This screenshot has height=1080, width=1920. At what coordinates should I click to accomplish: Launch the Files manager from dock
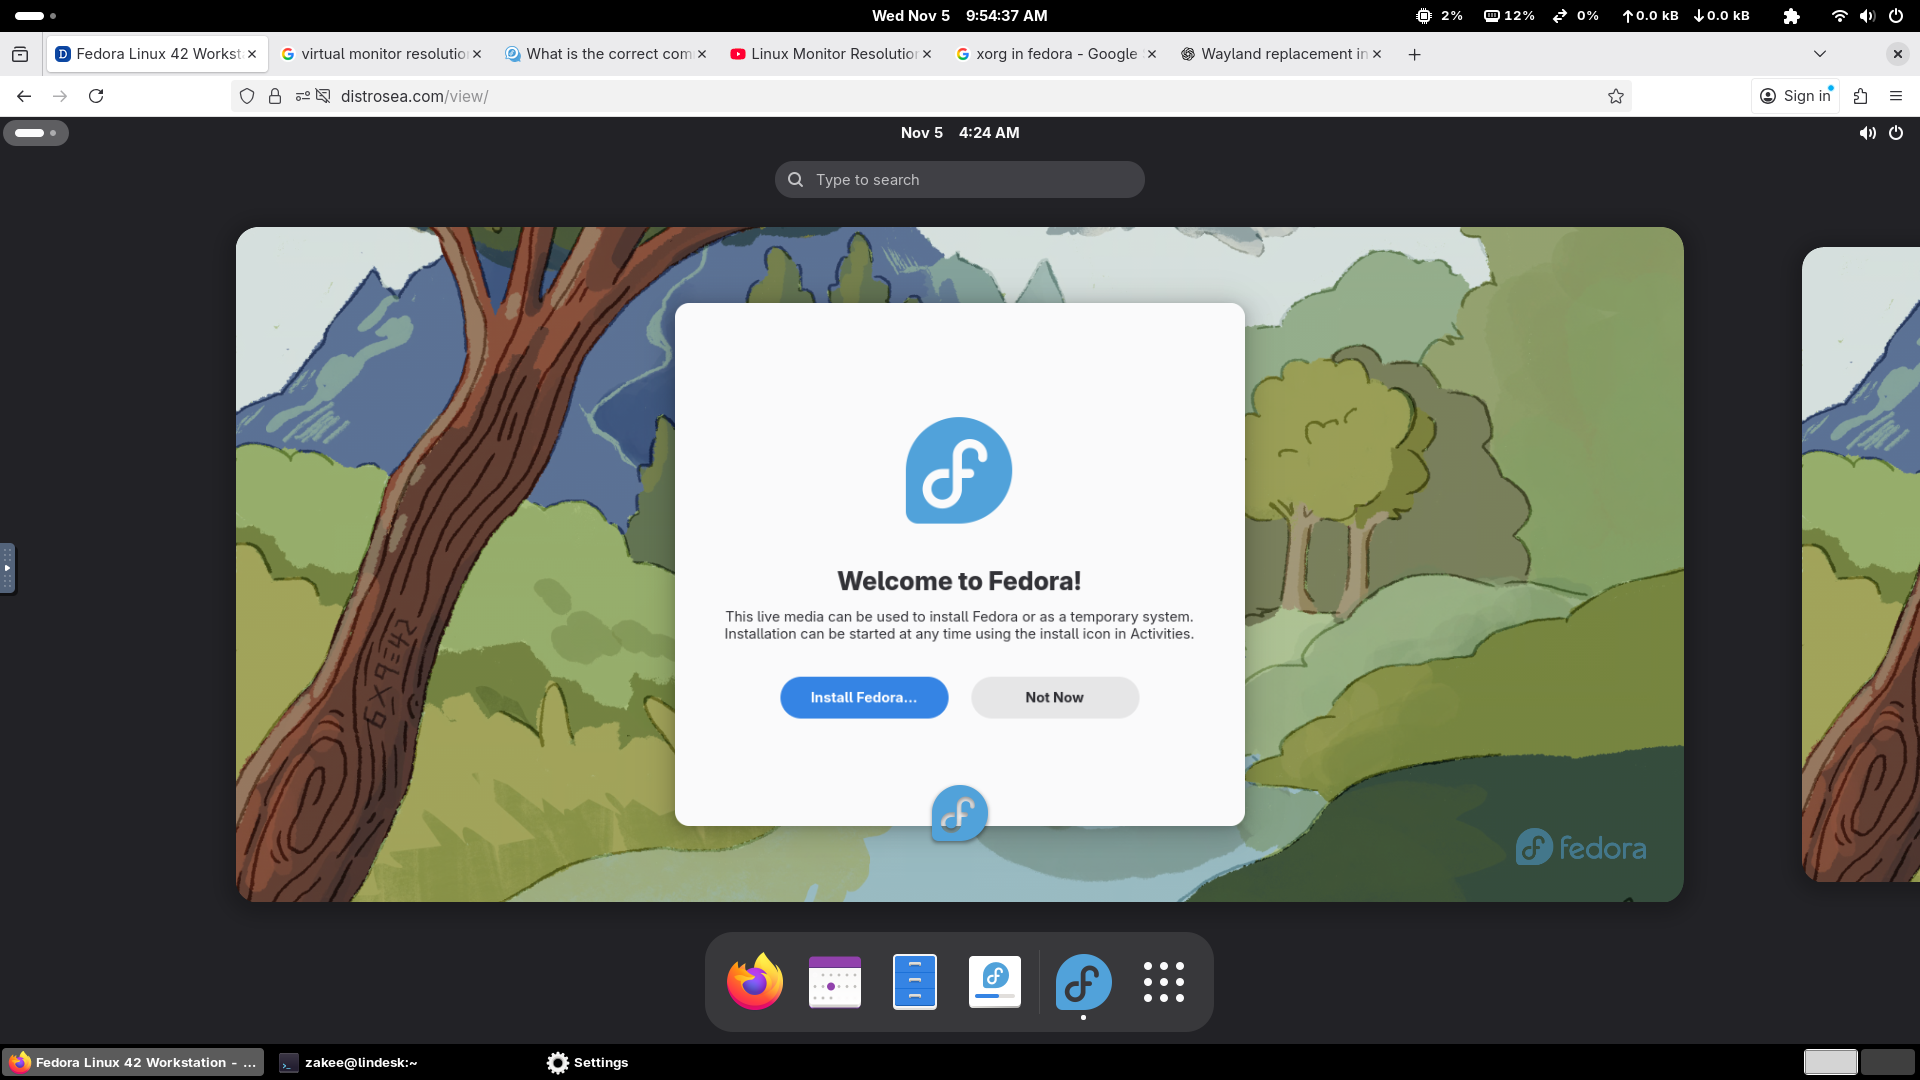[x=914, y=982]
